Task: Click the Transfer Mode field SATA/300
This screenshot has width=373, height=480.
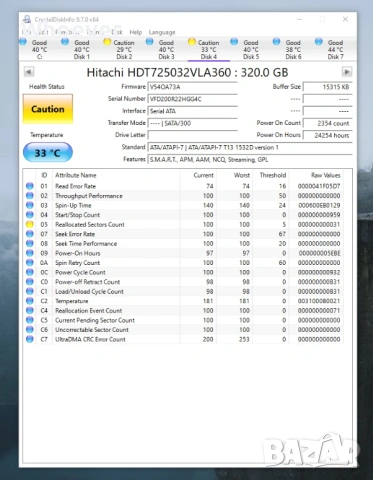Action: (x=192, y=123)
